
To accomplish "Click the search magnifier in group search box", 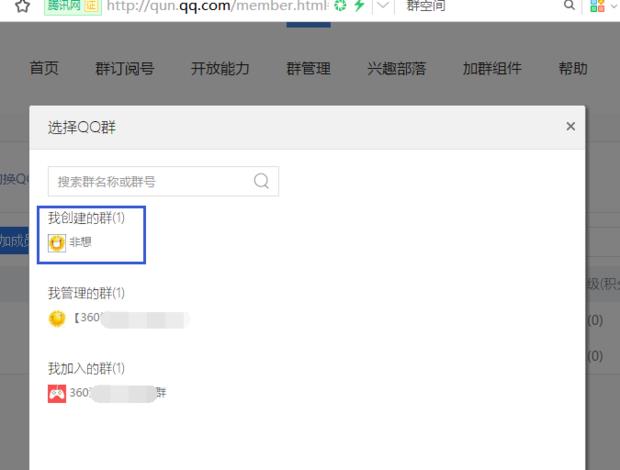I will pos(261,181).
